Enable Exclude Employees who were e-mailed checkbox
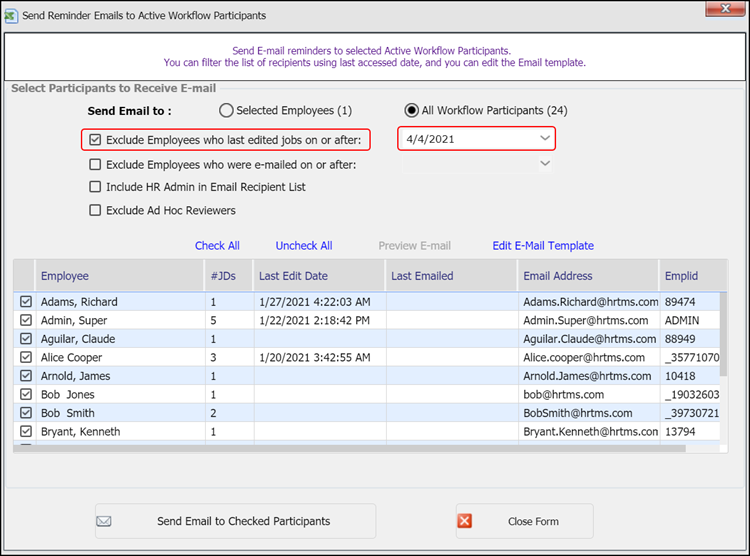The width and height of the screenshot is (750, 556). 95,164
